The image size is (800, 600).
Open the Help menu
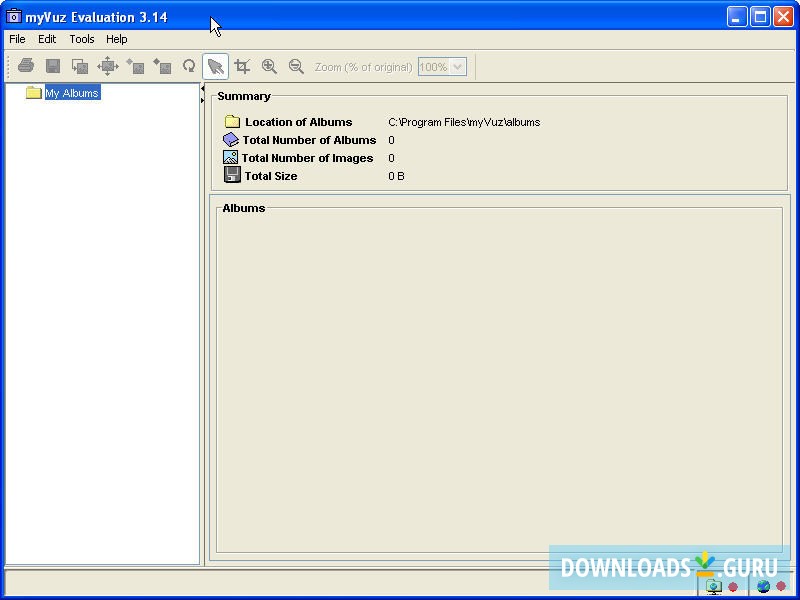(x=116, y=39)
